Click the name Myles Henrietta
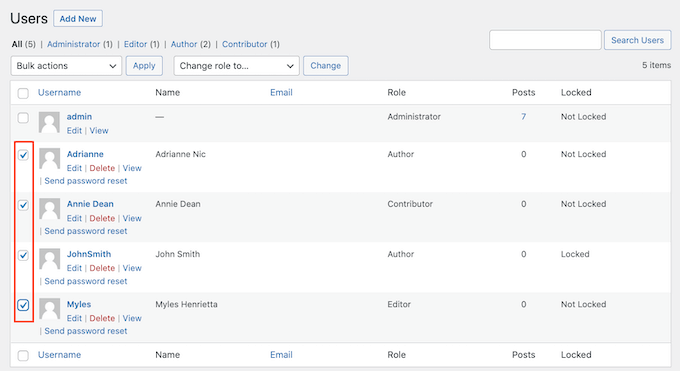Viewport: 680px width, 371px height. pyautogui.click(x=186, y=305)
